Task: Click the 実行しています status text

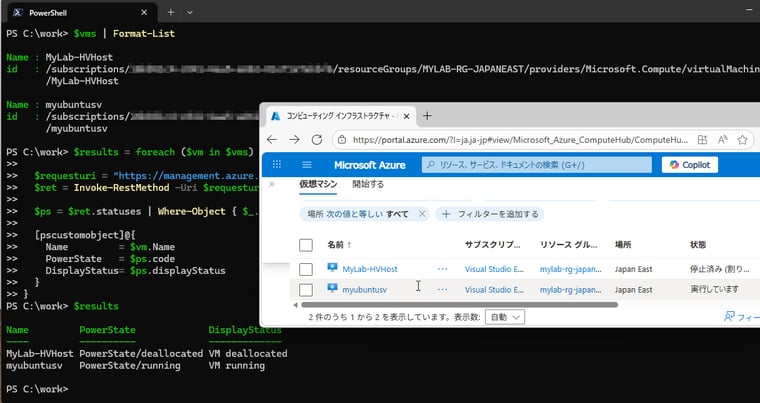Action: 714,290
